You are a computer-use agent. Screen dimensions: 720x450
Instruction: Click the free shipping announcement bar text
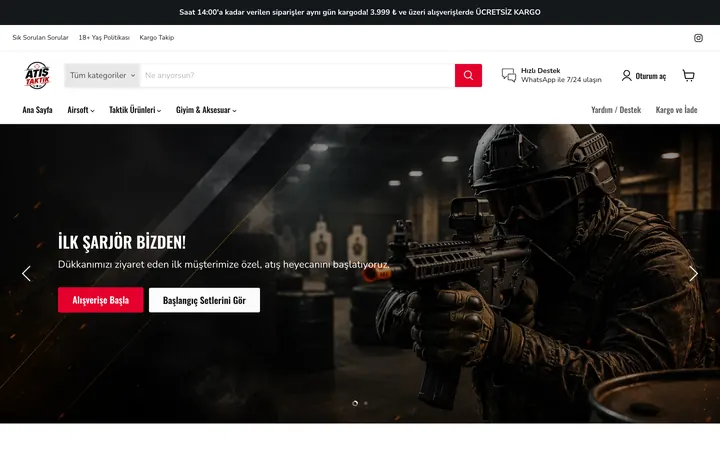point(360,12)
